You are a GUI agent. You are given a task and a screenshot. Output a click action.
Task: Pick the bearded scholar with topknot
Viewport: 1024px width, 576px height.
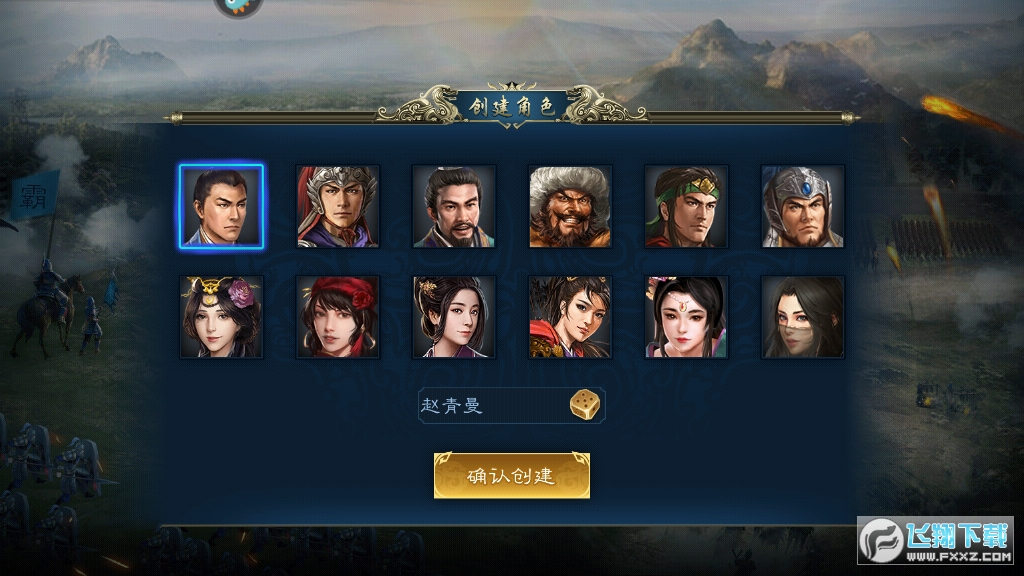point(454,206)
